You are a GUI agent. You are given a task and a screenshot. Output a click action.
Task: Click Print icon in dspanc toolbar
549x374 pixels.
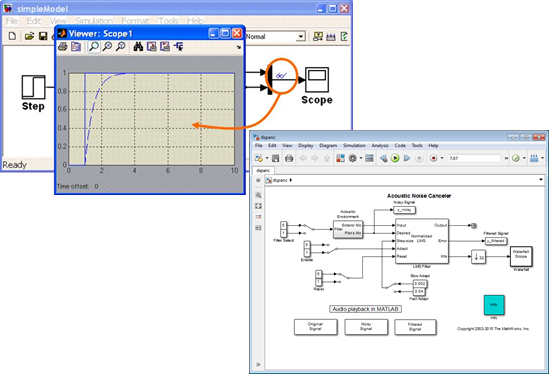pos(289,158)
